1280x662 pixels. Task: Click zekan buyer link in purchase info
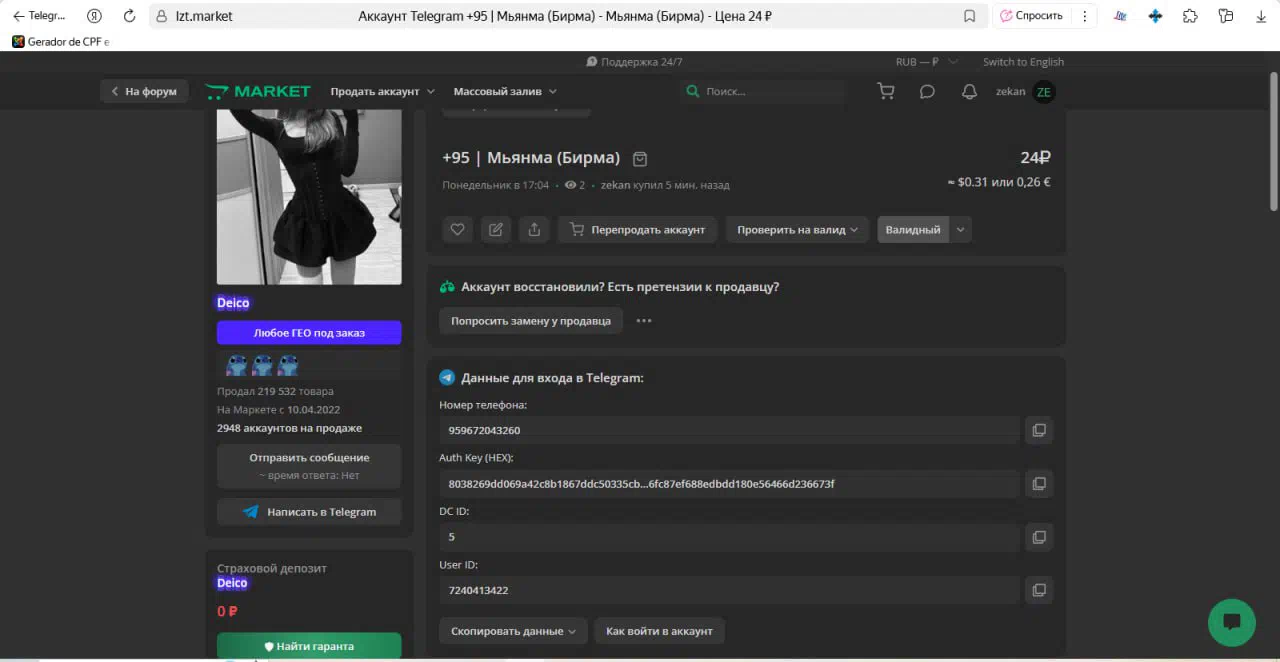coord(615,185)
